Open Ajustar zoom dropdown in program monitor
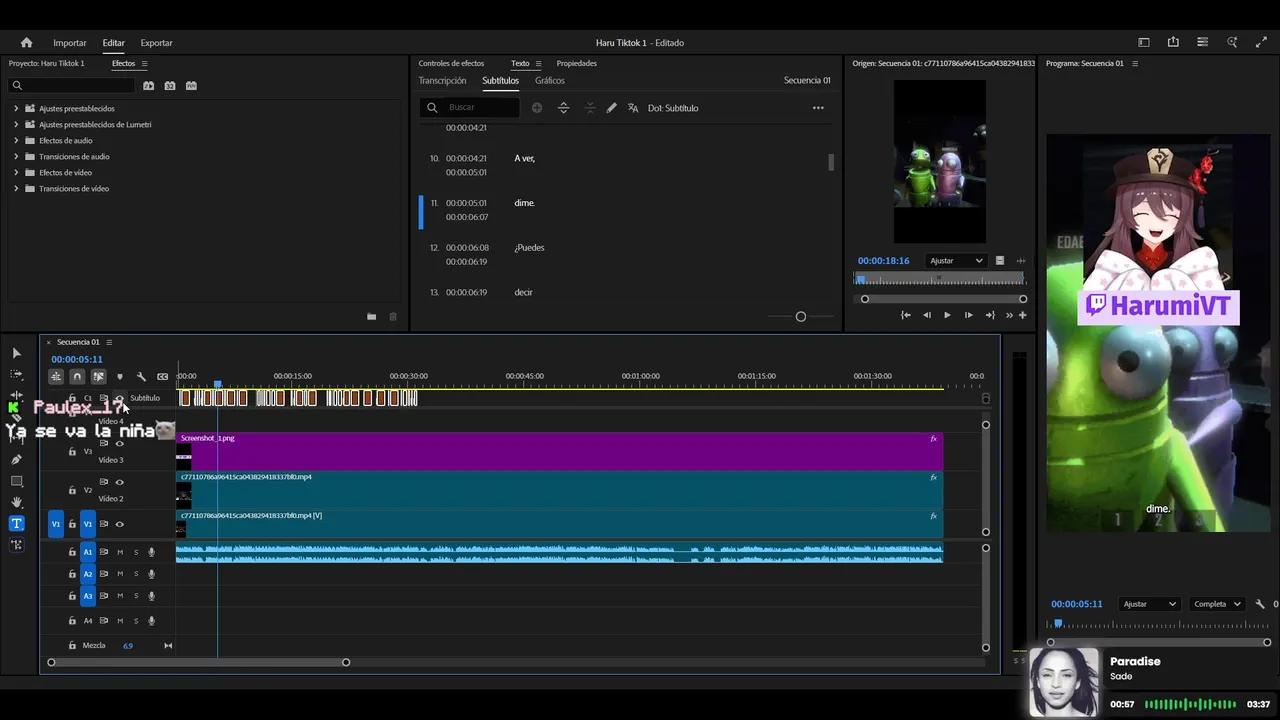 pyautogui.click(x=1149, y=604)
